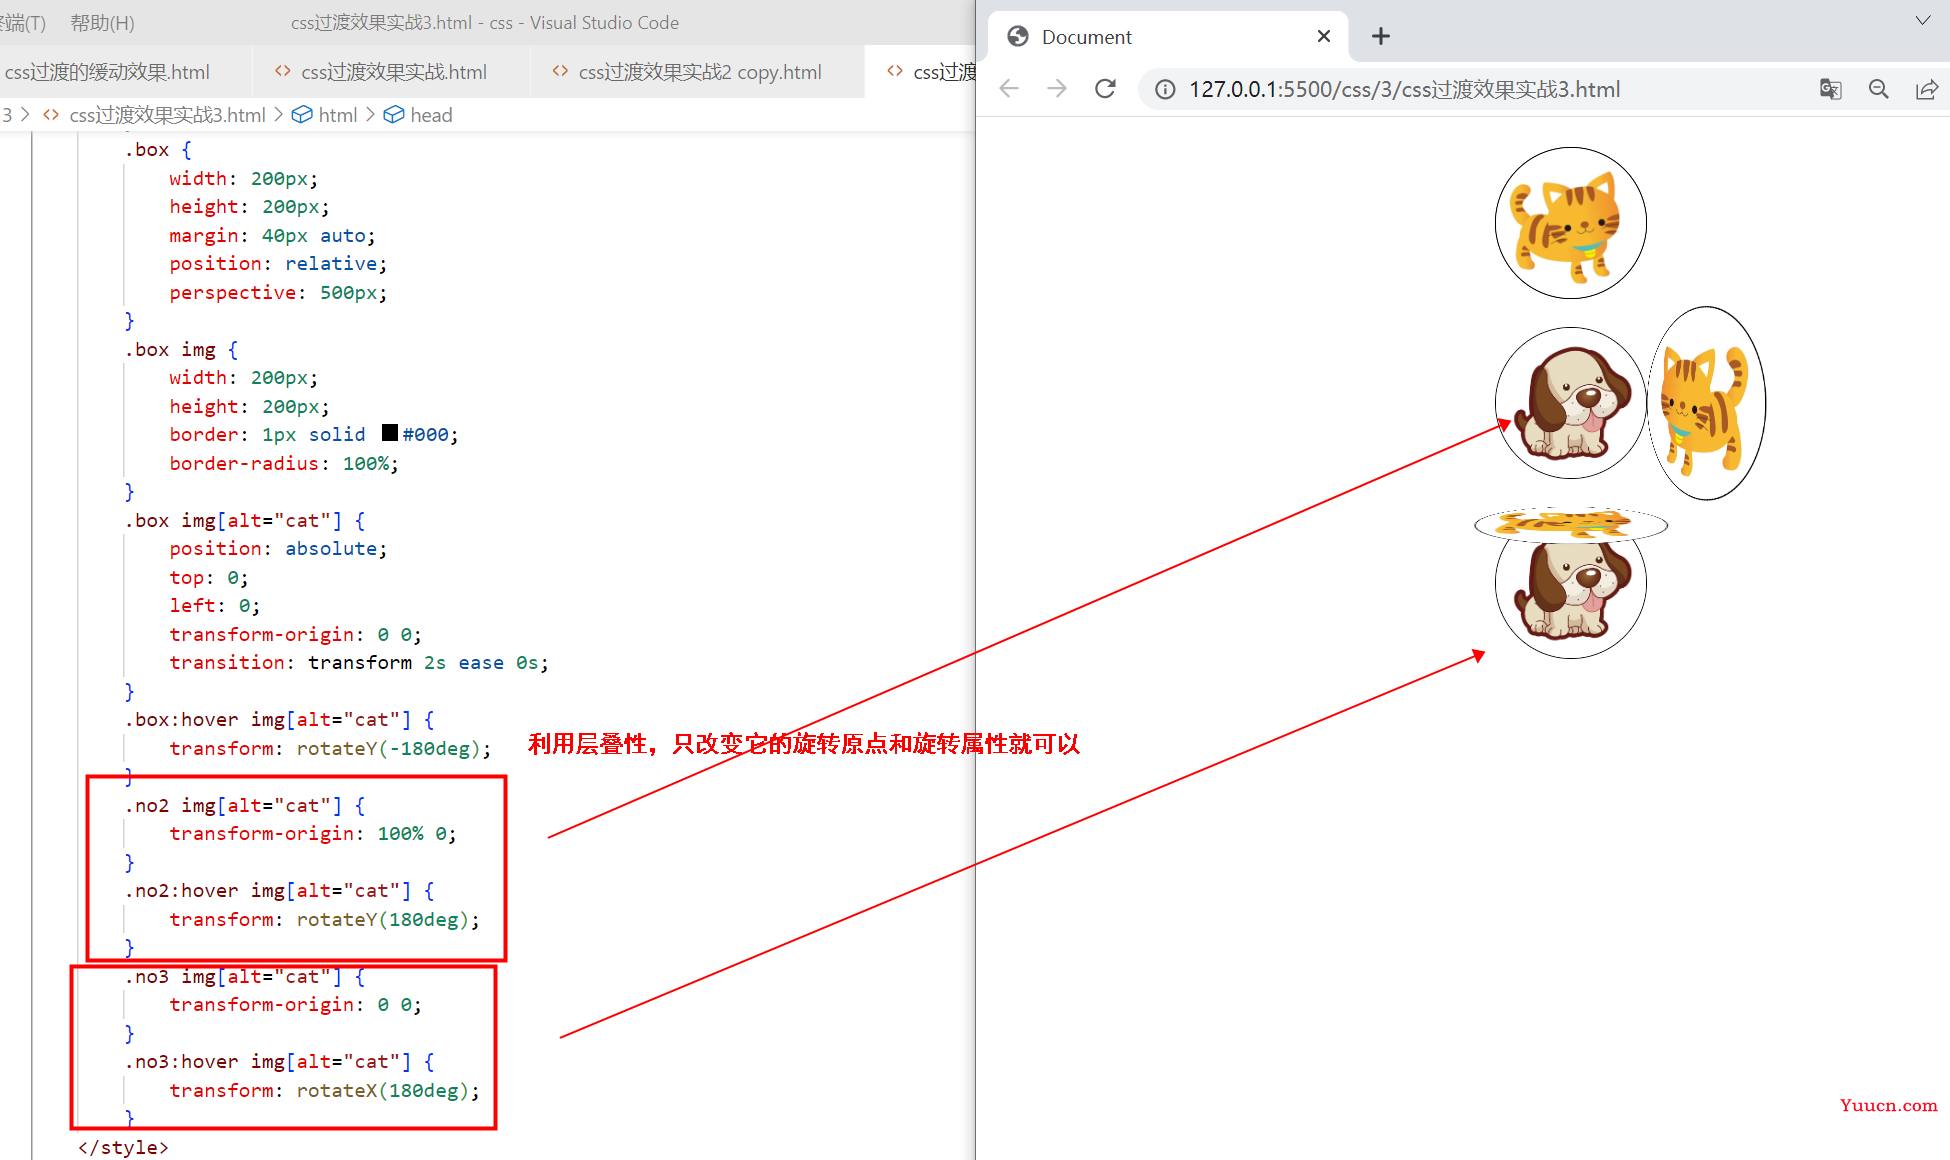Click the back navigation arrow in browser
This screenshot has width=1950, height=1160.
(1015, 88)
